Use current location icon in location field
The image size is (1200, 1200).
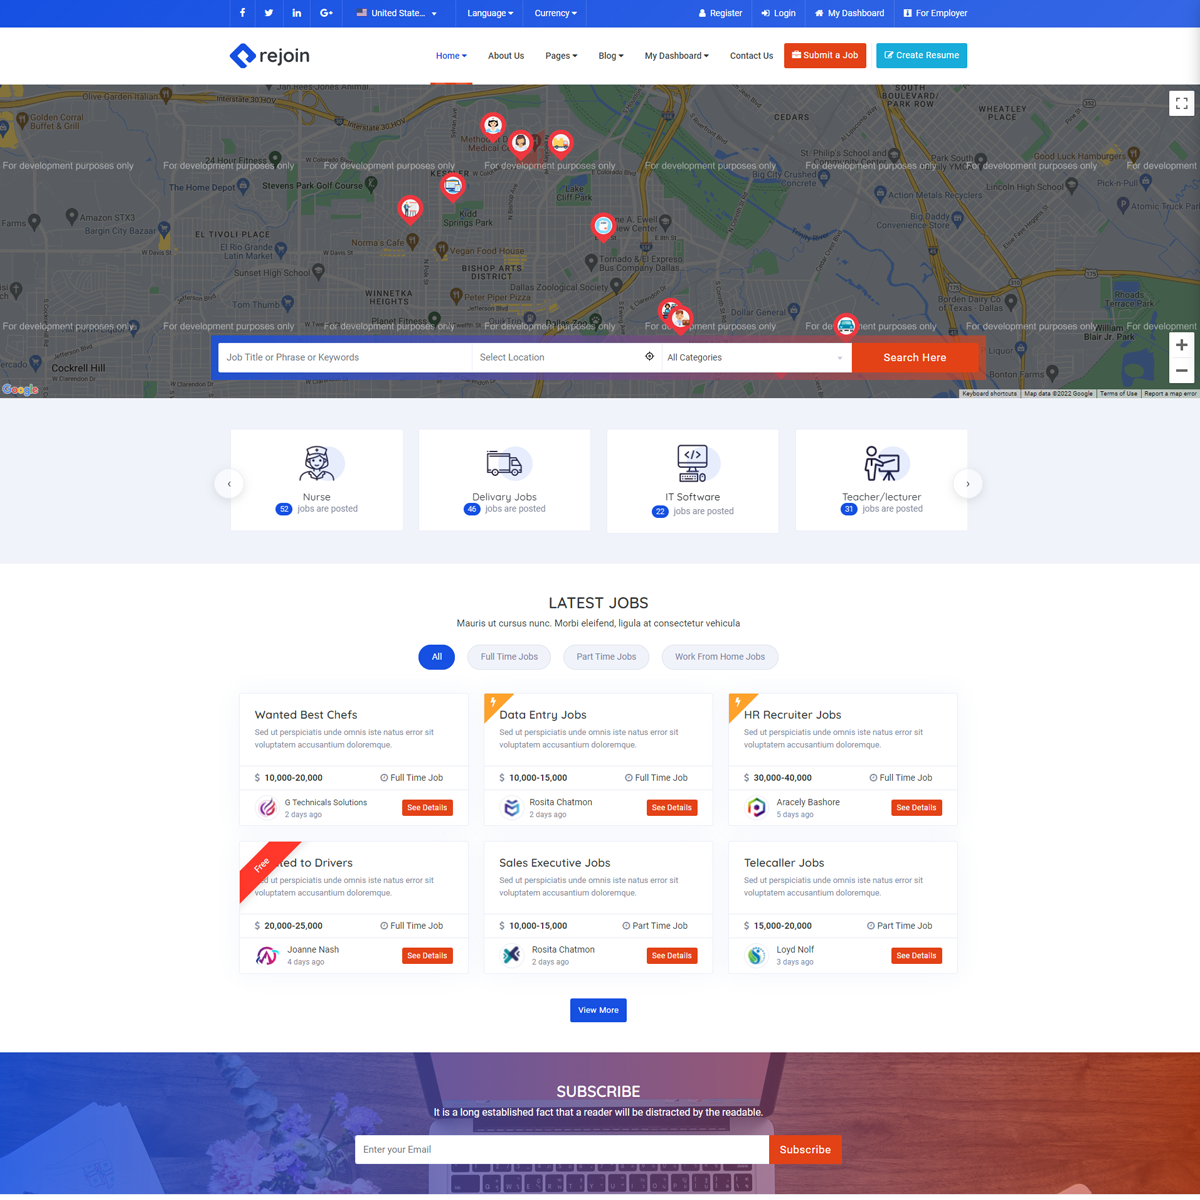tap(649, 357)
